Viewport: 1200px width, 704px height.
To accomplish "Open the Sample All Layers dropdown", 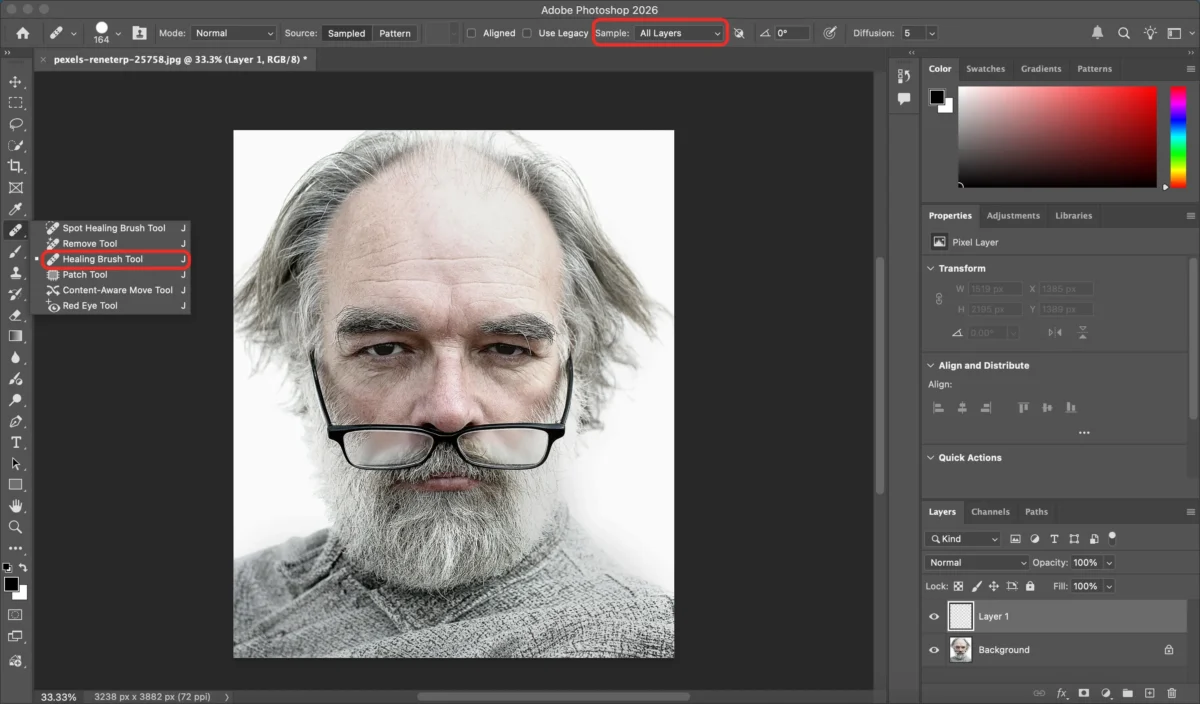I will 679,33.
